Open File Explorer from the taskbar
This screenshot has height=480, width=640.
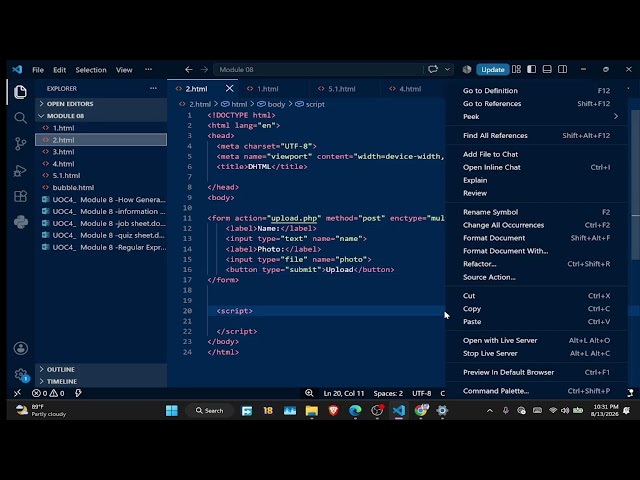311,410
